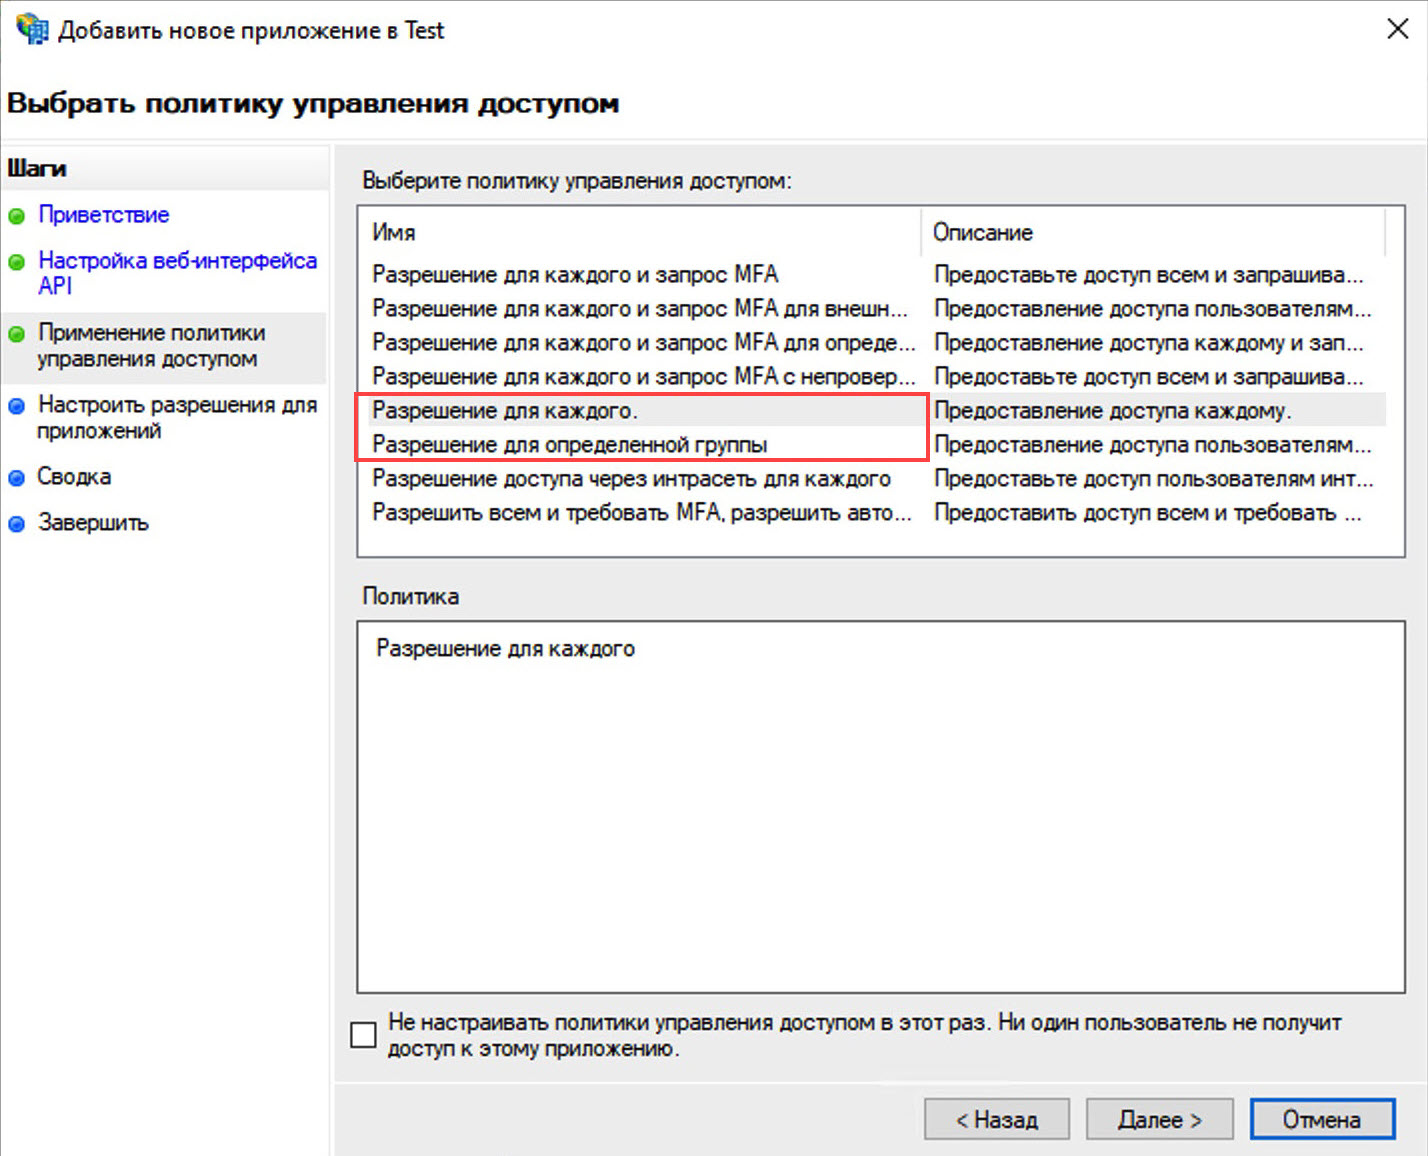Close the dialog with the X button
Screen dimensions: 1428x1156
1397,29
